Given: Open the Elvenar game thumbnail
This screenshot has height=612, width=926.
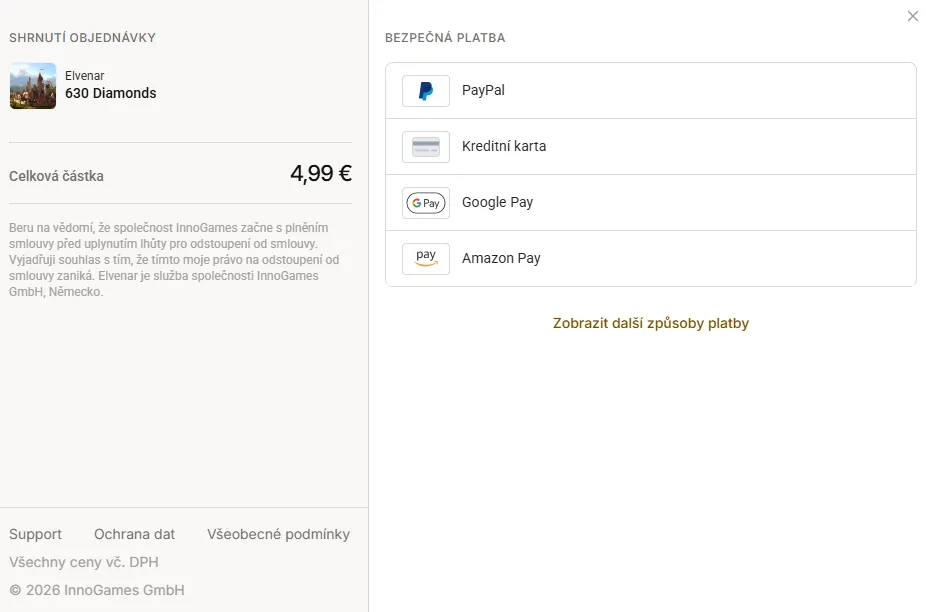Looking at the screenshot, I should pyautogui.click(x=33, y=86).
